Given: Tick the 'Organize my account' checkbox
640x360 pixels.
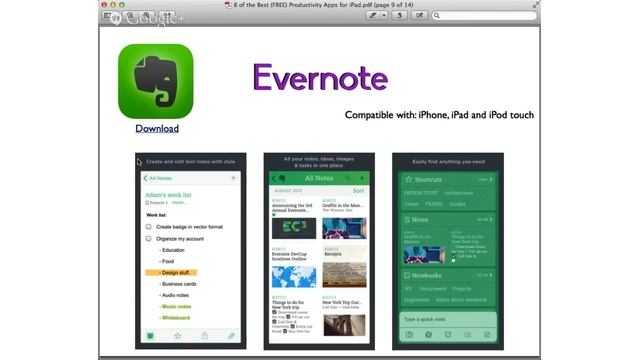Looking at the screenshot, I should (x=149, y=238).
